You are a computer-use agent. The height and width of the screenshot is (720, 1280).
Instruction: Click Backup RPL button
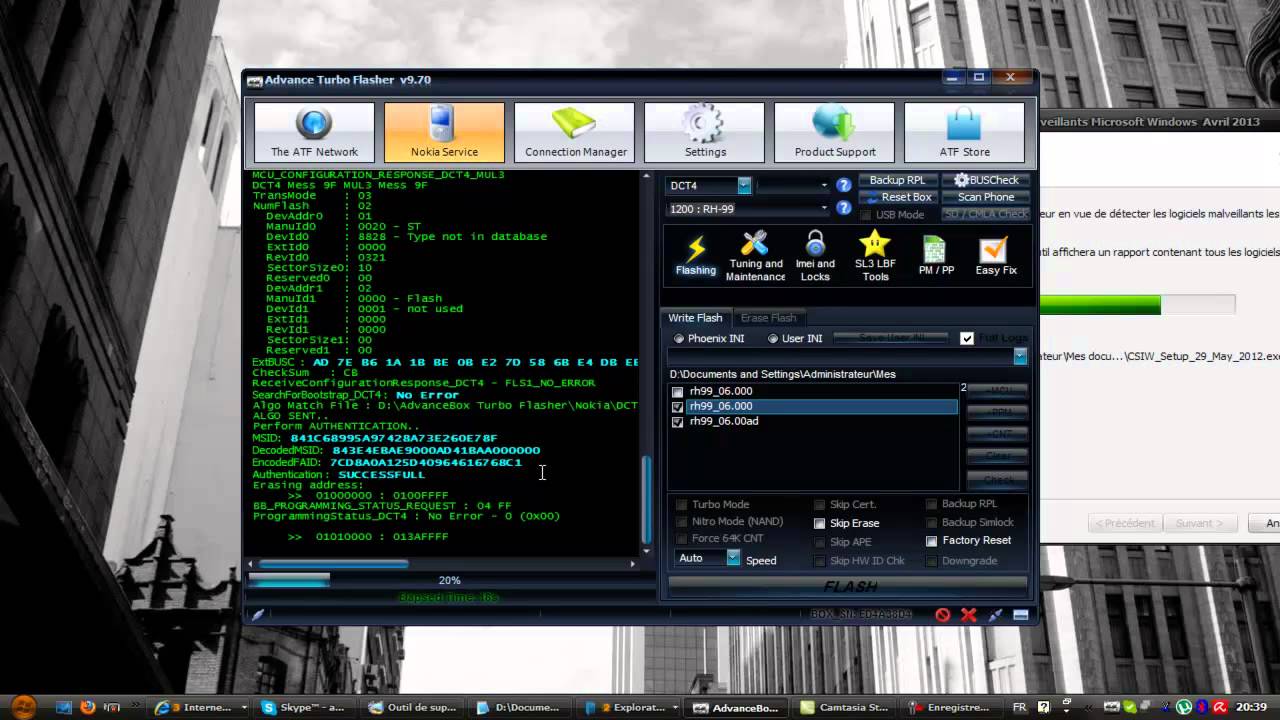pos(897,180)
